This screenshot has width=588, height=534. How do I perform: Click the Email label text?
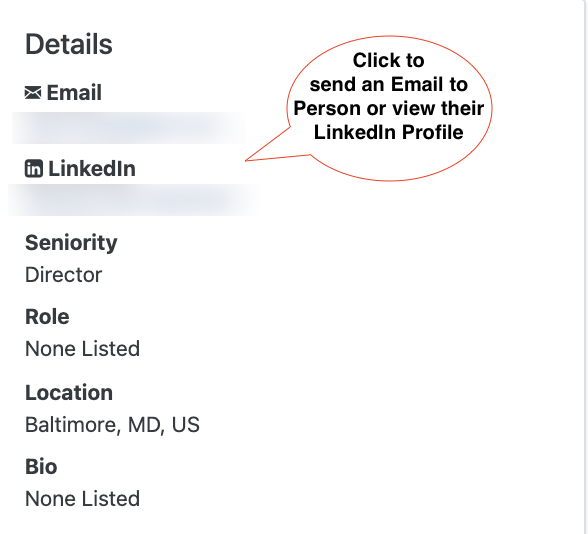coord(74,92)
